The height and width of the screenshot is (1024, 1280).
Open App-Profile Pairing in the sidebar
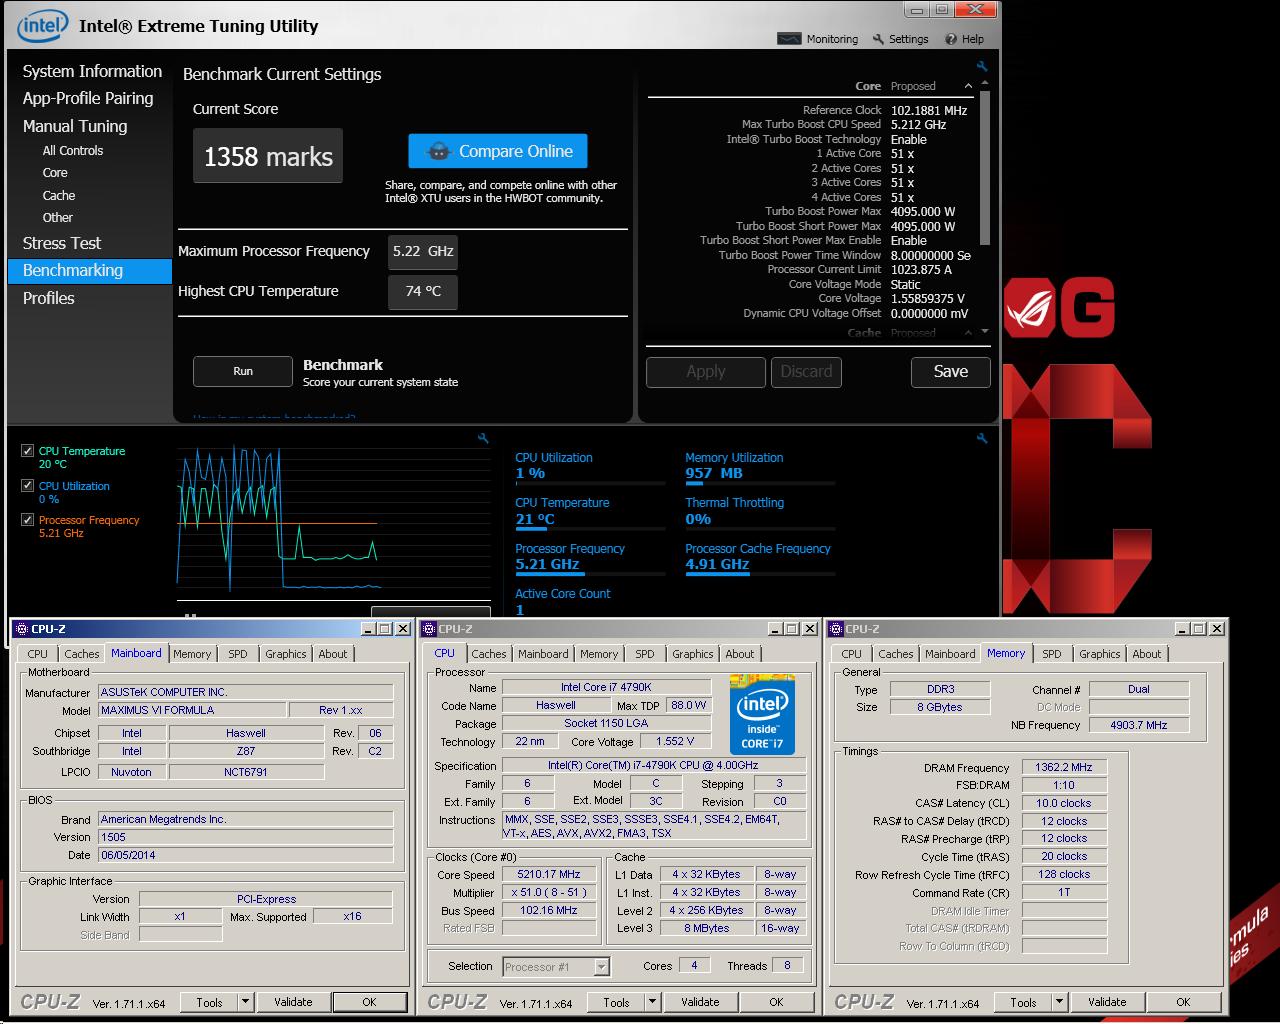(x=88, y=99)
